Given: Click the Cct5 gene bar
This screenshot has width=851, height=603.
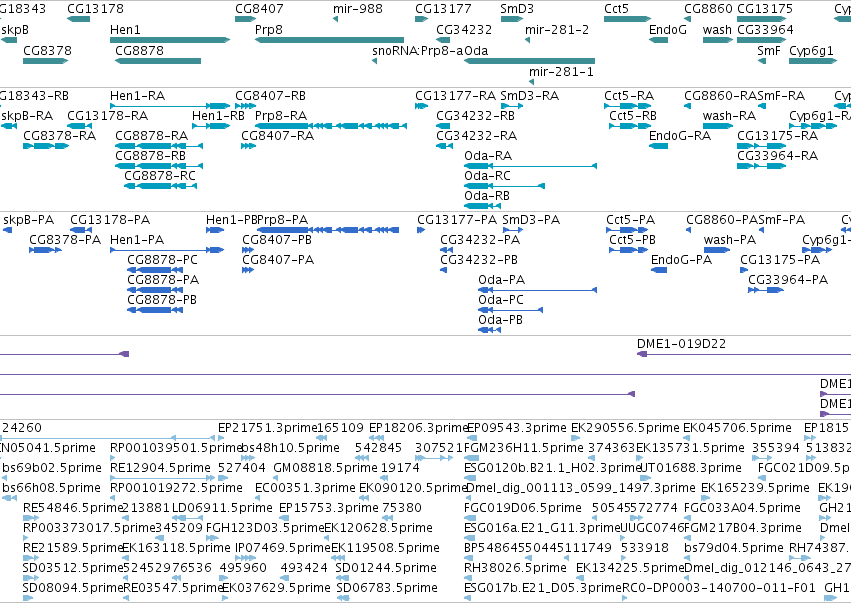Looking at the screenshot, I should tap(627, 19).
